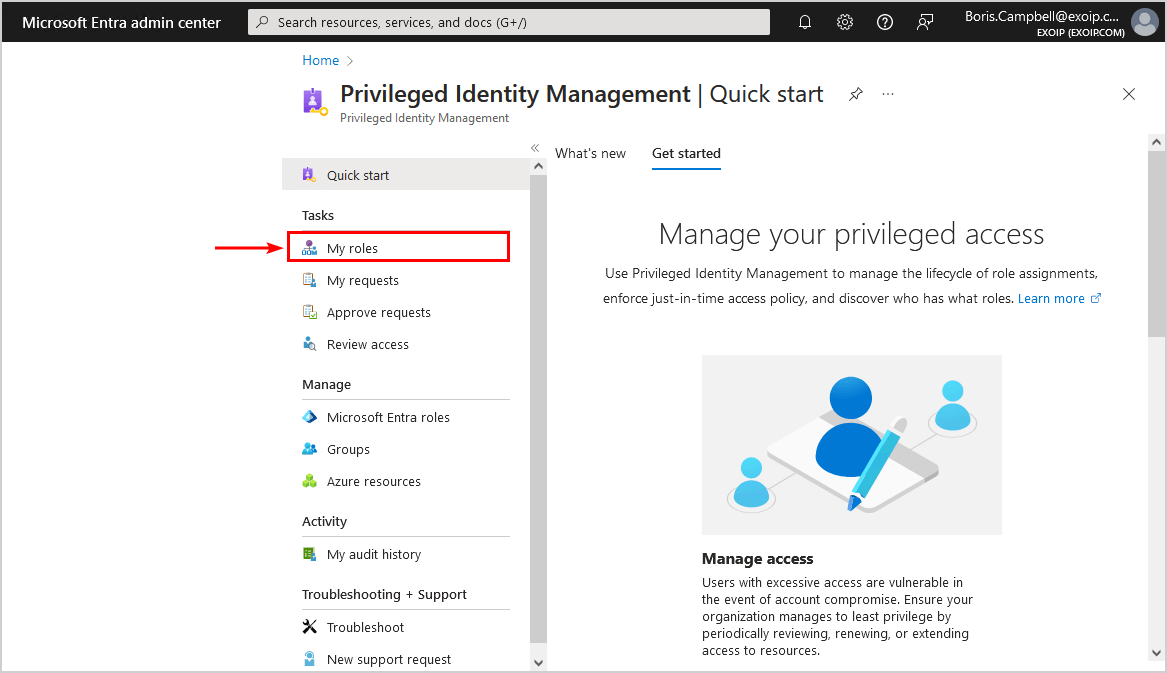
Task: Collapse the left navigation pane
Action: pyautogui.click(x=535, y=147)
